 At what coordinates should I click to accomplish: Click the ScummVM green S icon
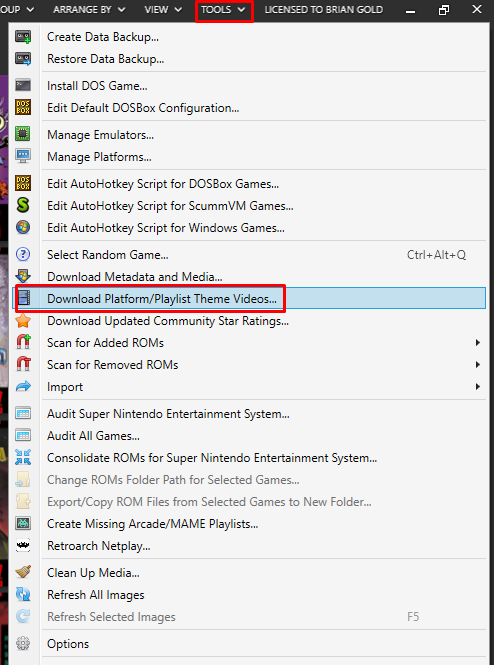point(23,206)
